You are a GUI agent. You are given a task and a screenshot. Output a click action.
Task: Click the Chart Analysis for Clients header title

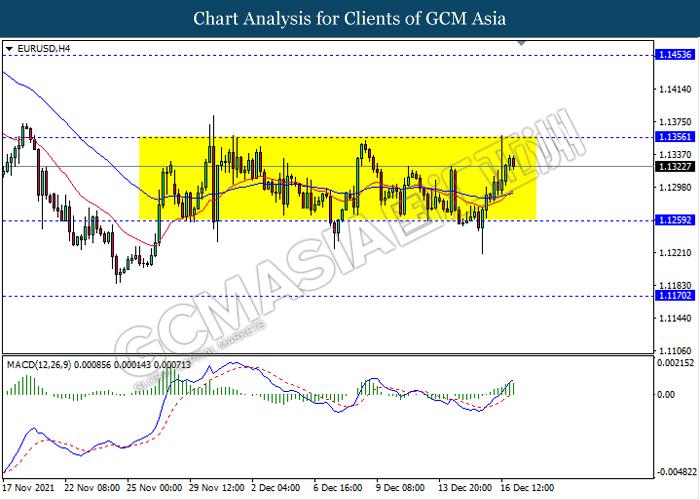tap(350, 19)
